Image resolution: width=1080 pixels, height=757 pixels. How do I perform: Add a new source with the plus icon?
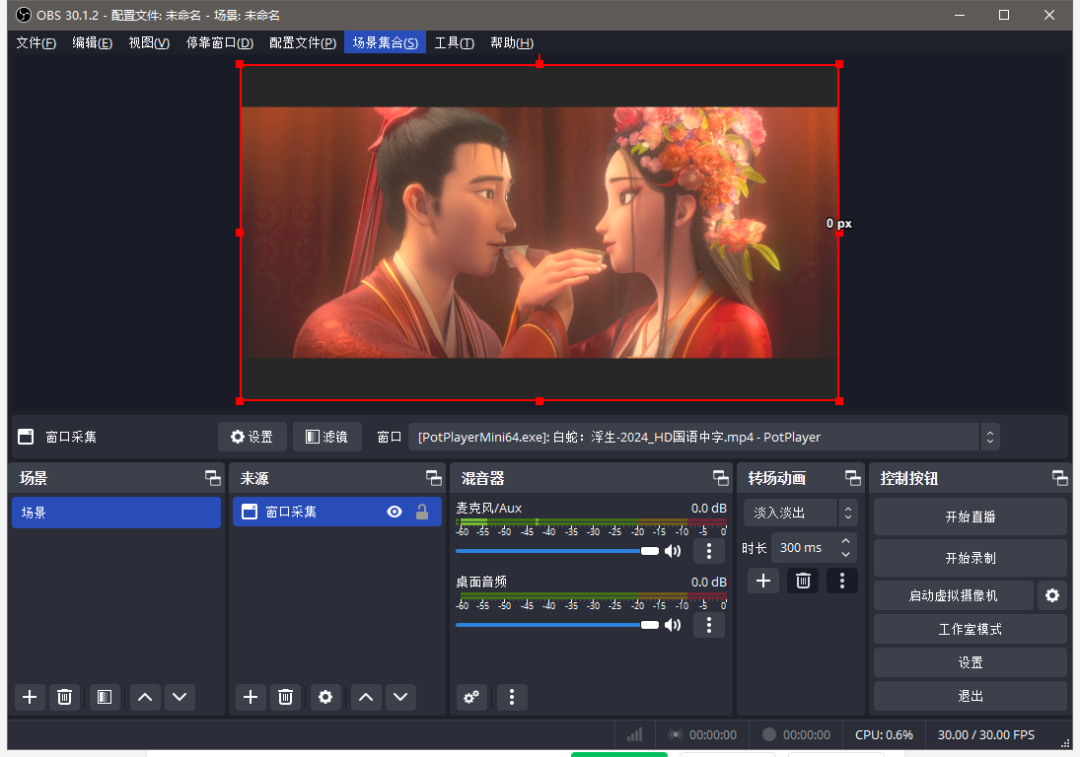[x=250, y=697]
